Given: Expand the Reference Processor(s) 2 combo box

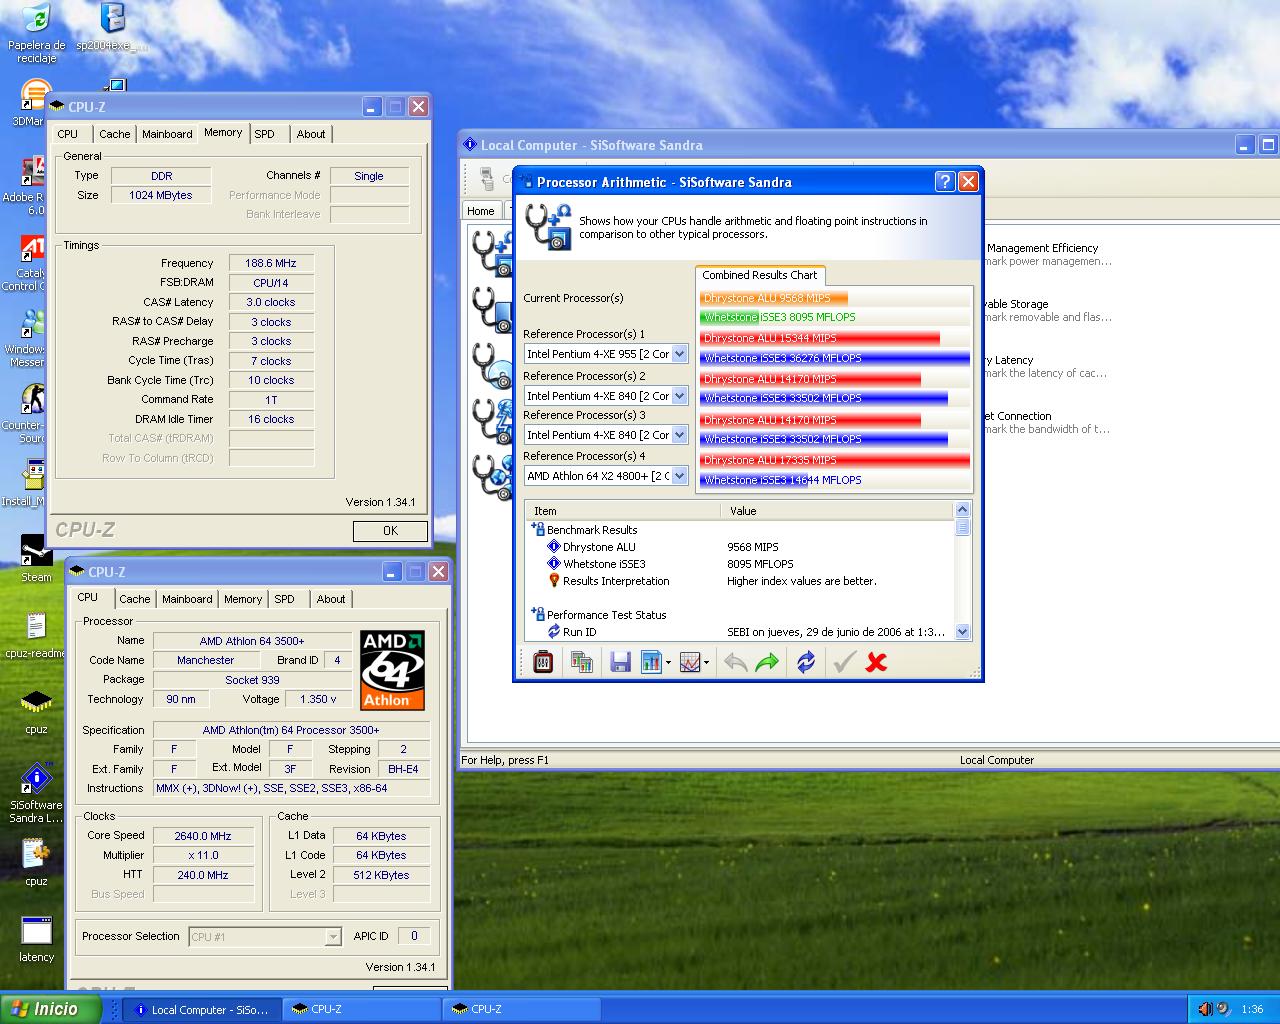Looking at the screenshot, I should pyautogui.click(x=679, y=396).
